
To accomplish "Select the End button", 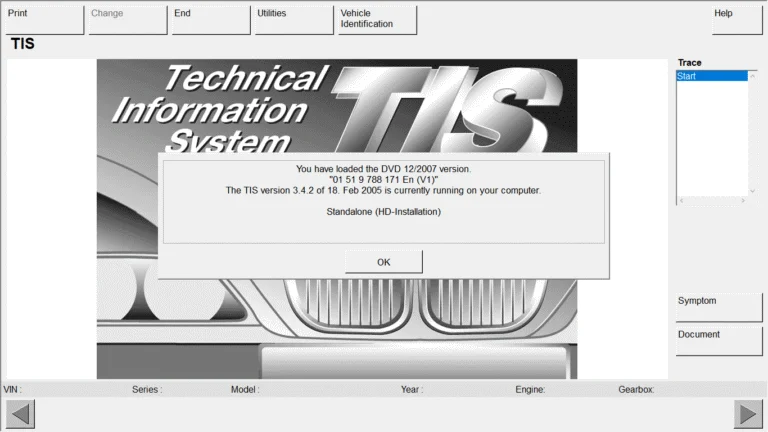I will [x=211, y=20].
